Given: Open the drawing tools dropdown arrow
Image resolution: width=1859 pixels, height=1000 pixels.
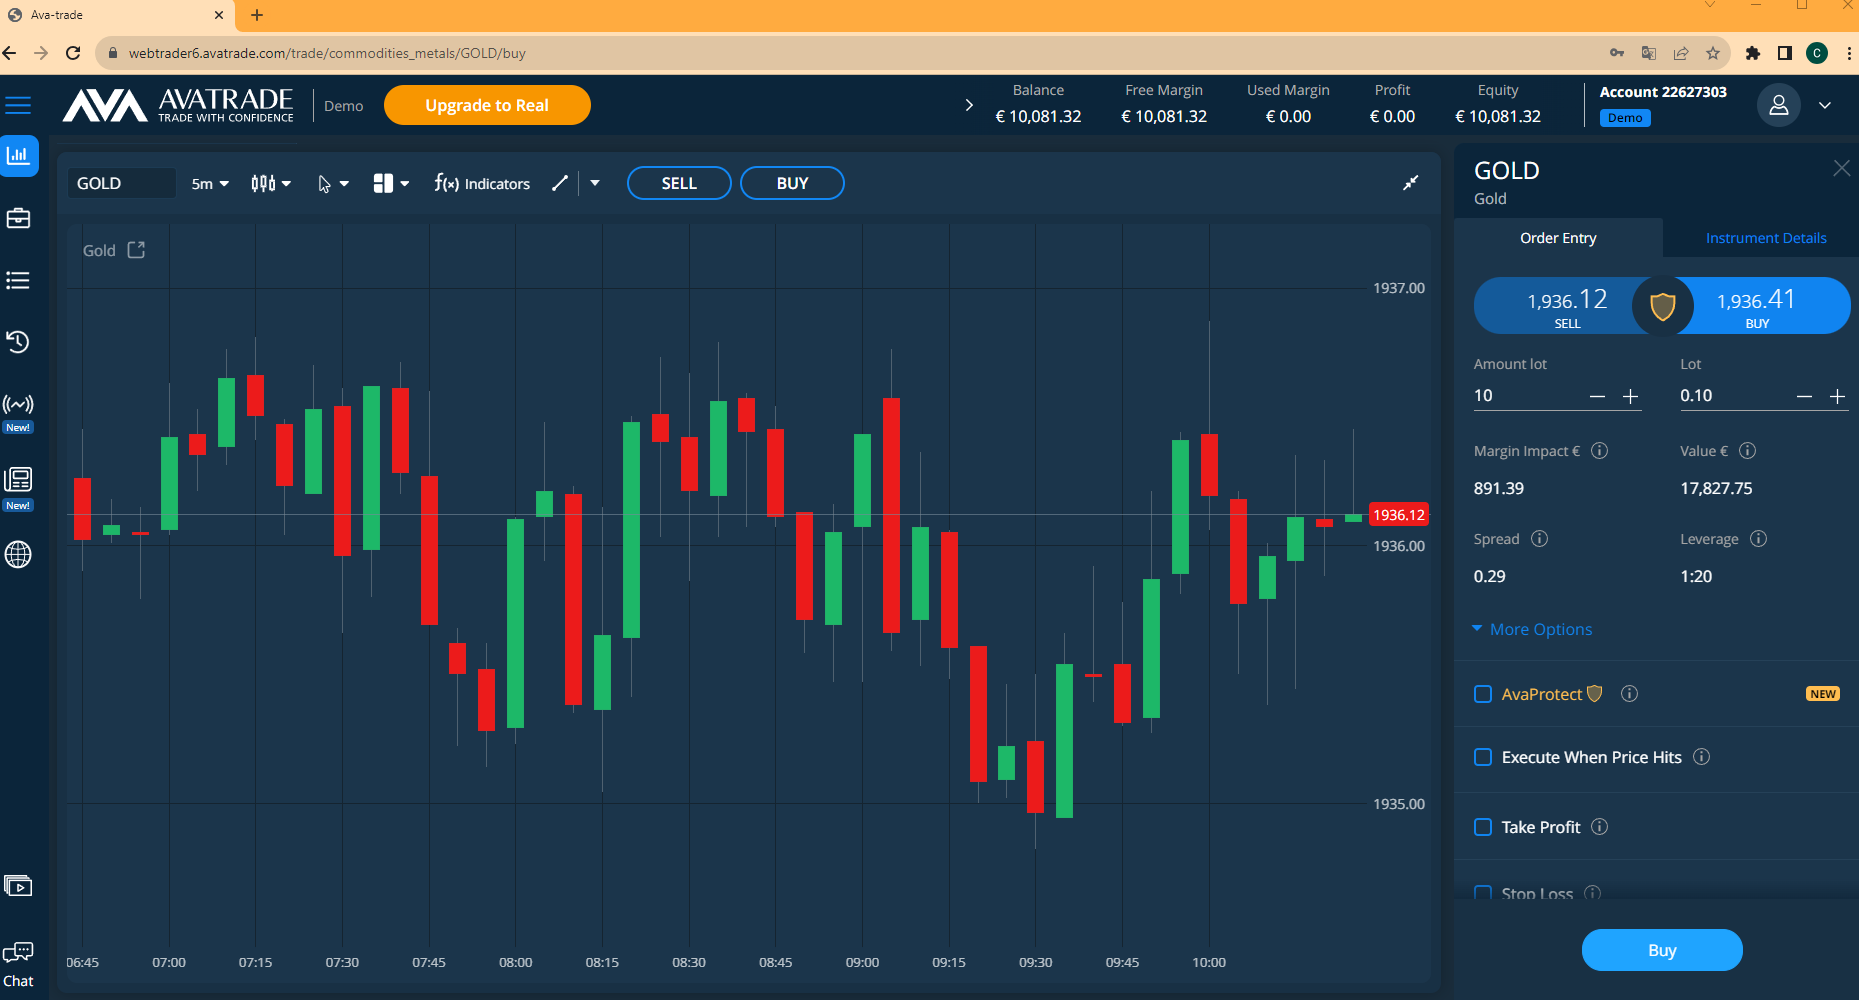Looking at the screenshot, I should tap(595, 183).
